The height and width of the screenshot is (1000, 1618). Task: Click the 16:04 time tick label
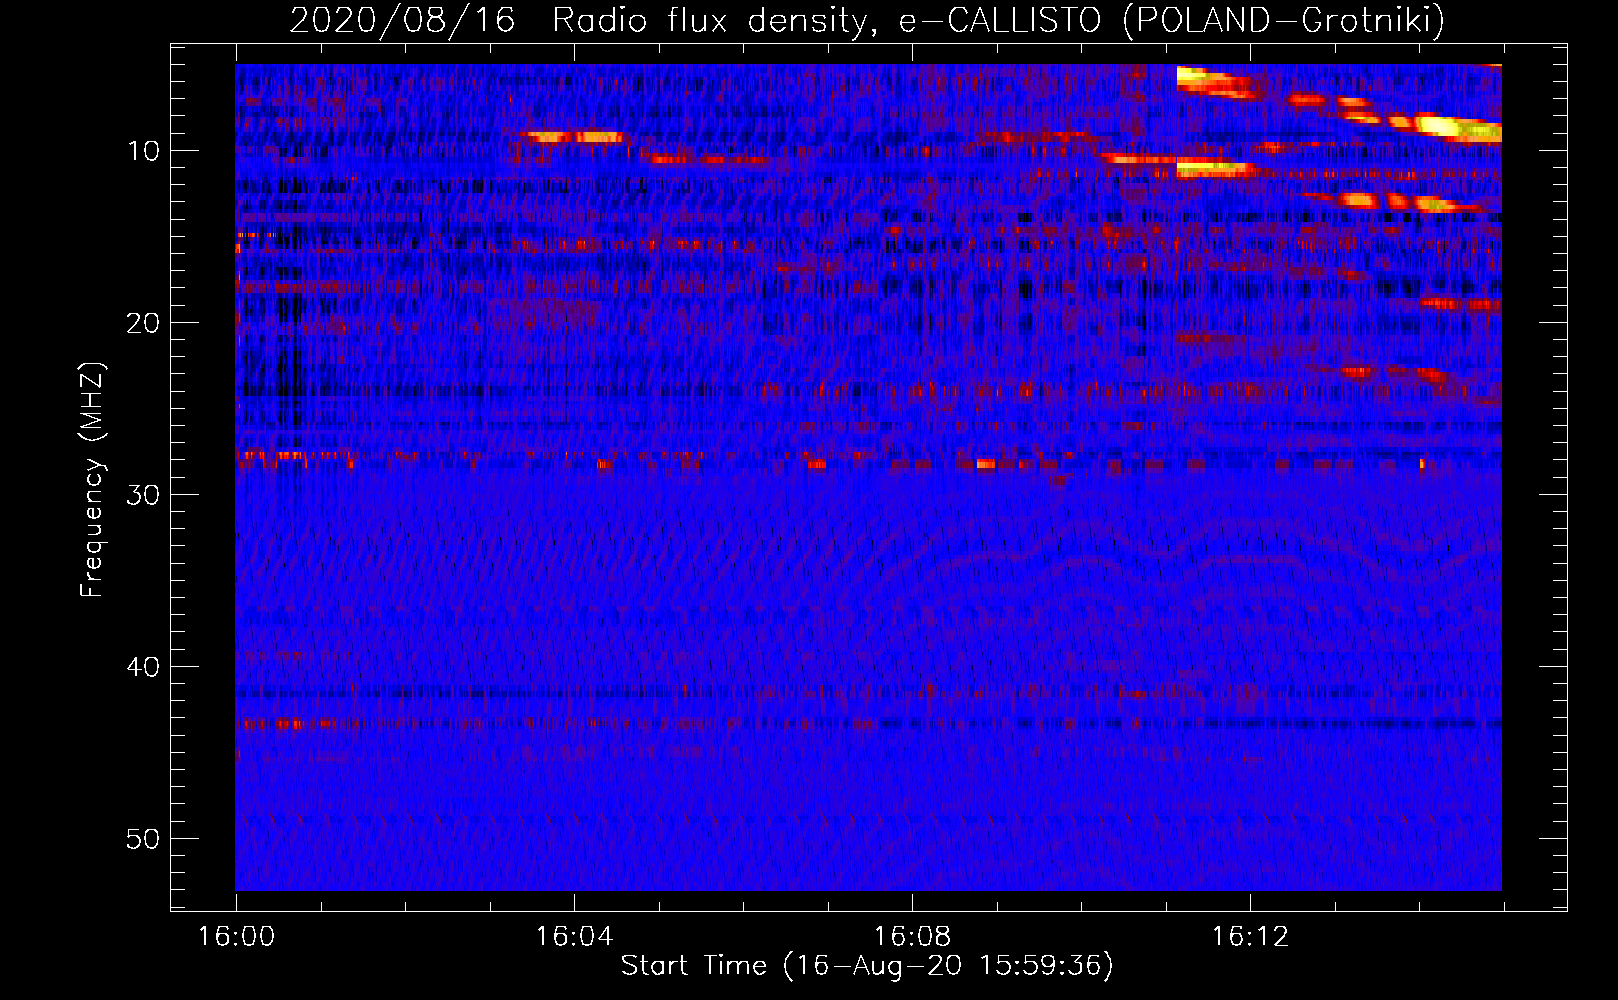[575, 937]
